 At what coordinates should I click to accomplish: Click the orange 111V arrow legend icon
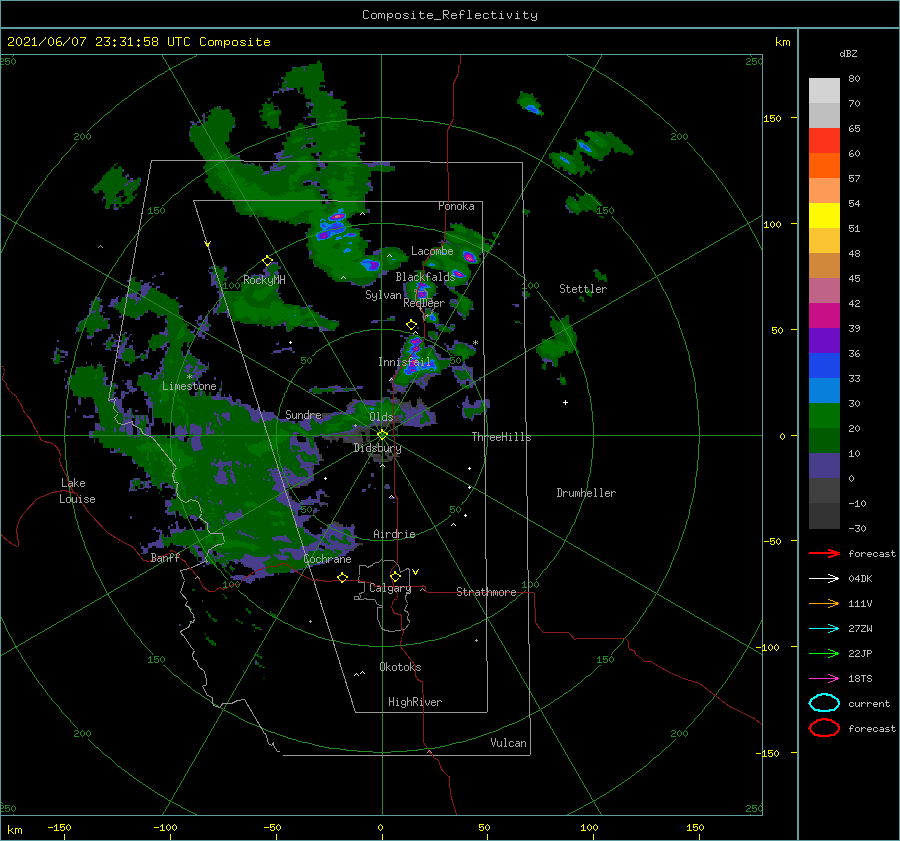[824, 603]
